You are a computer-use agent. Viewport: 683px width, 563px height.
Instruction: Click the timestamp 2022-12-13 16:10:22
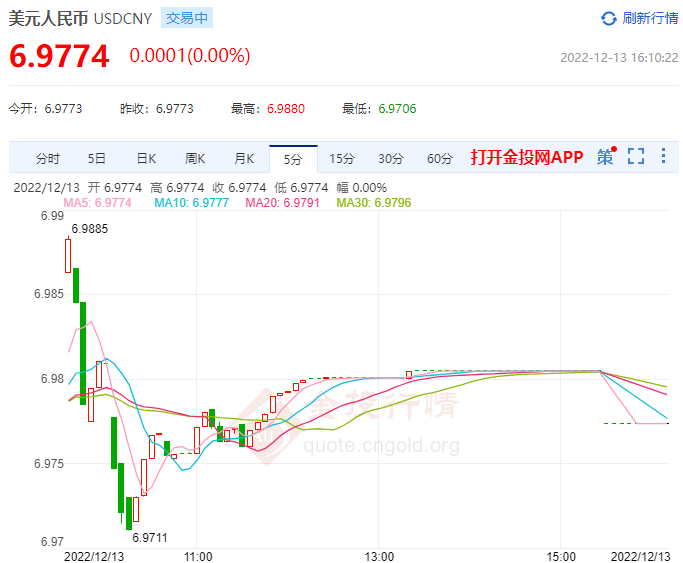coord(619,58)
